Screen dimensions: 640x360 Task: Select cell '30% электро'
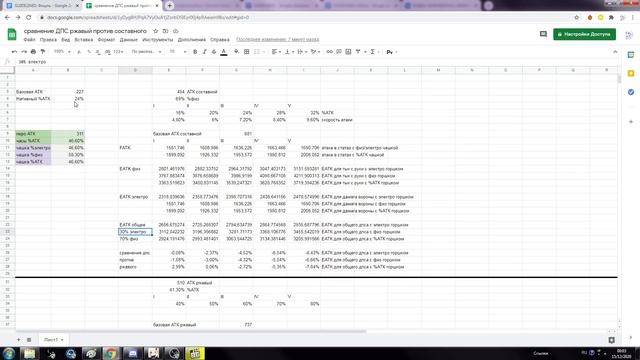[135, 232]
